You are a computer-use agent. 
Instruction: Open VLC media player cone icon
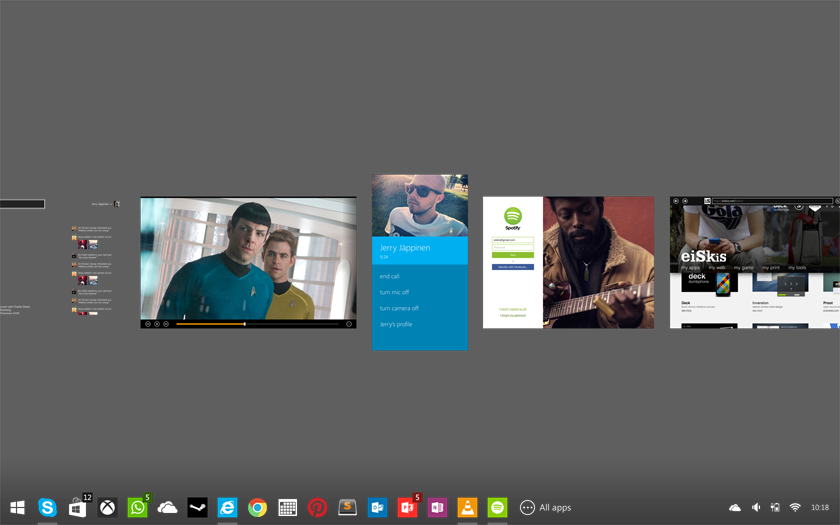(x=468, y=507)
